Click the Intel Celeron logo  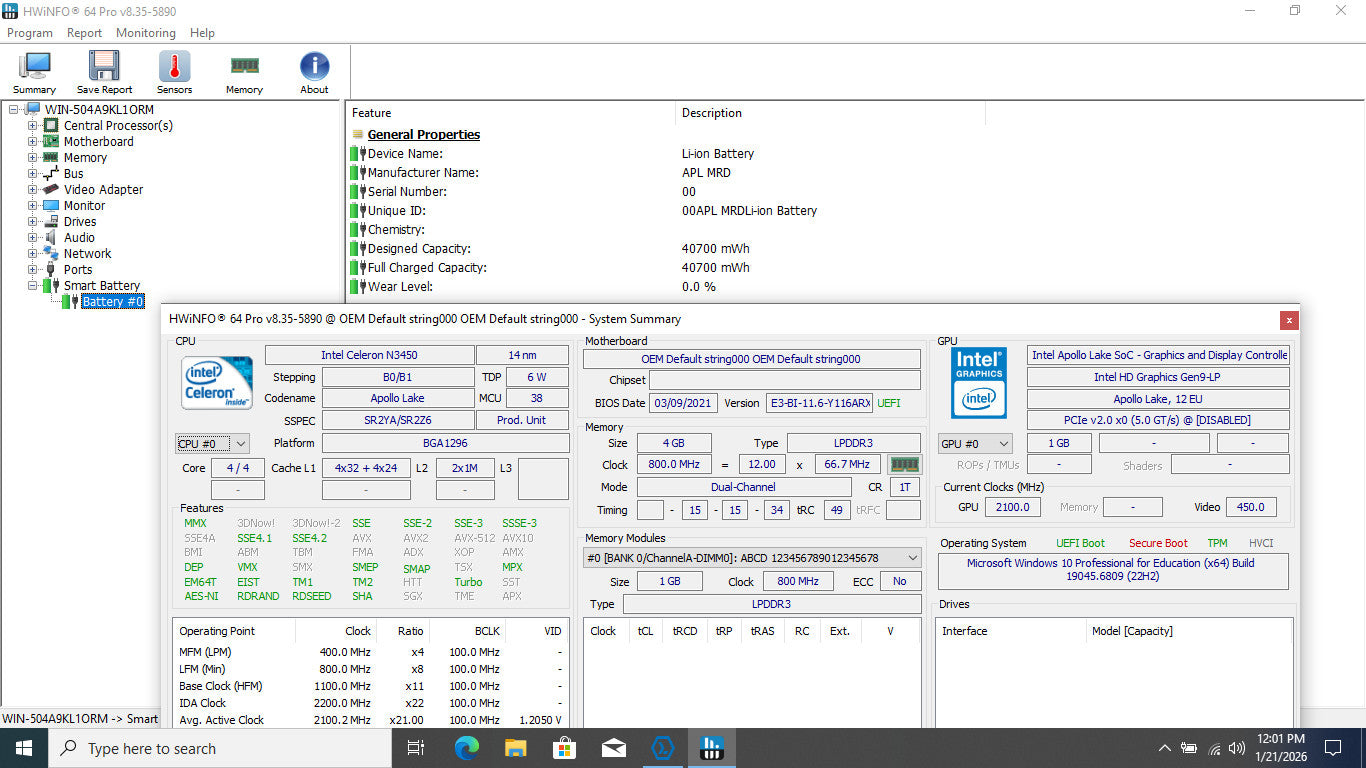tap(217, 384)
